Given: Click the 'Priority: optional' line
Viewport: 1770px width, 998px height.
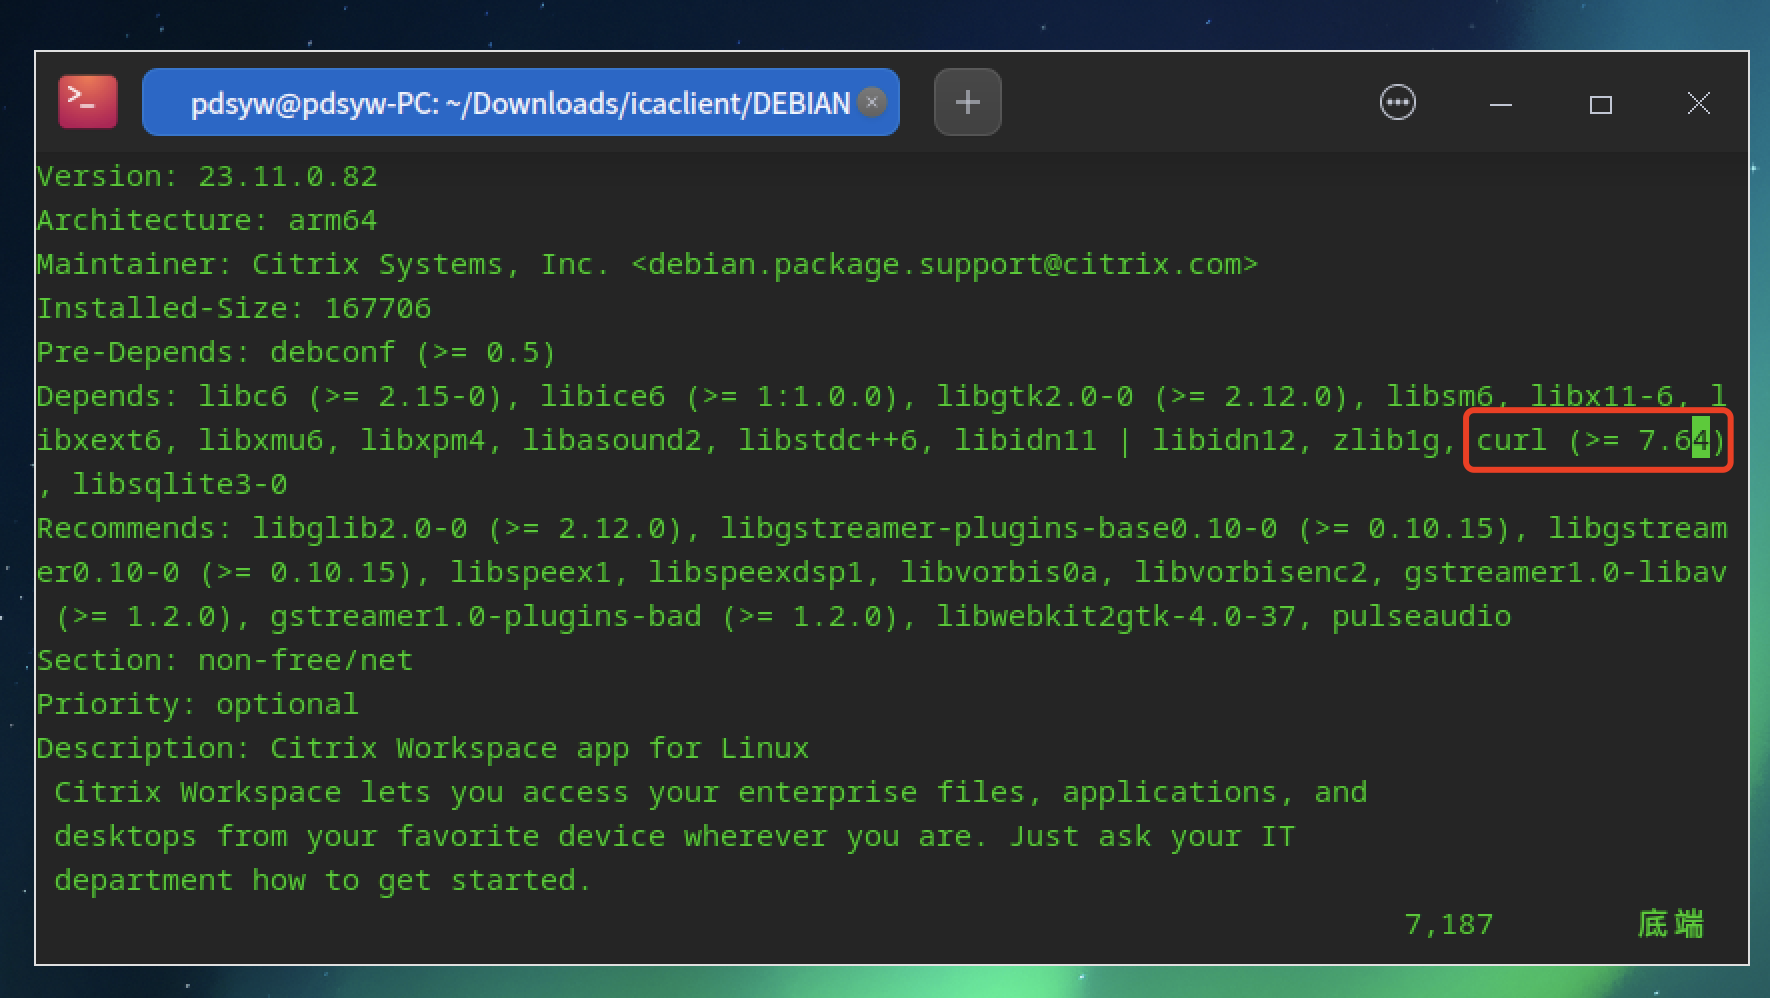Looking at the screenshot, I should (198, 705).
